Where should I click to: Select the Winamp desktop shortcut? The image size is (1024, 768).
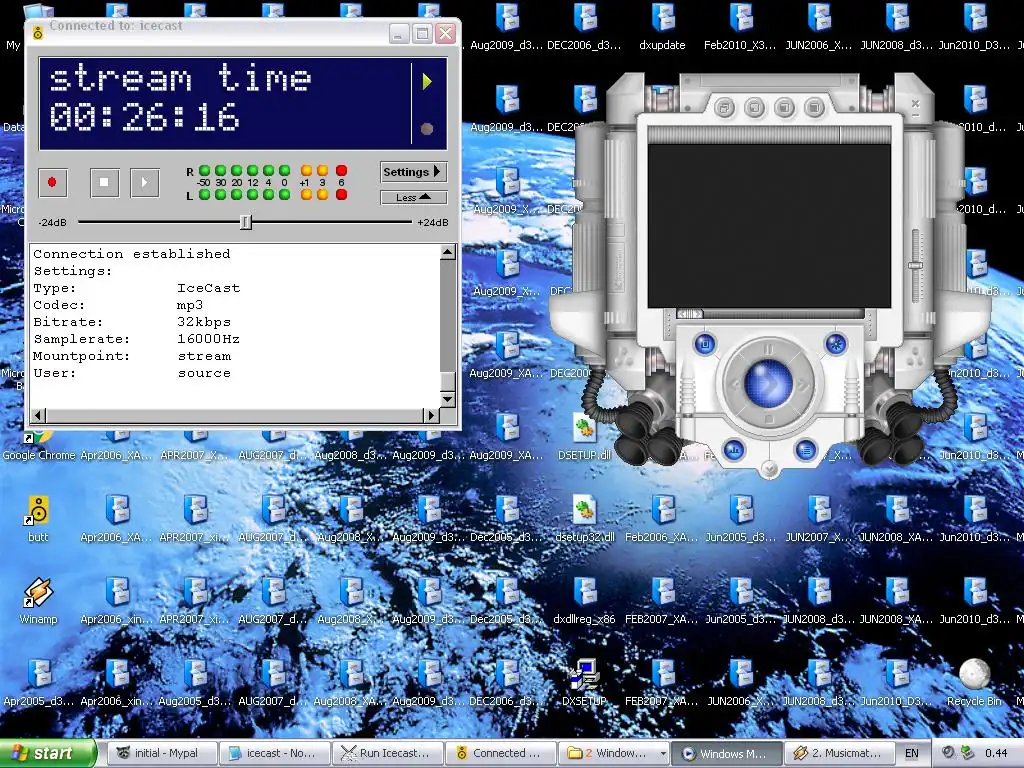click(x=38, y=601)
